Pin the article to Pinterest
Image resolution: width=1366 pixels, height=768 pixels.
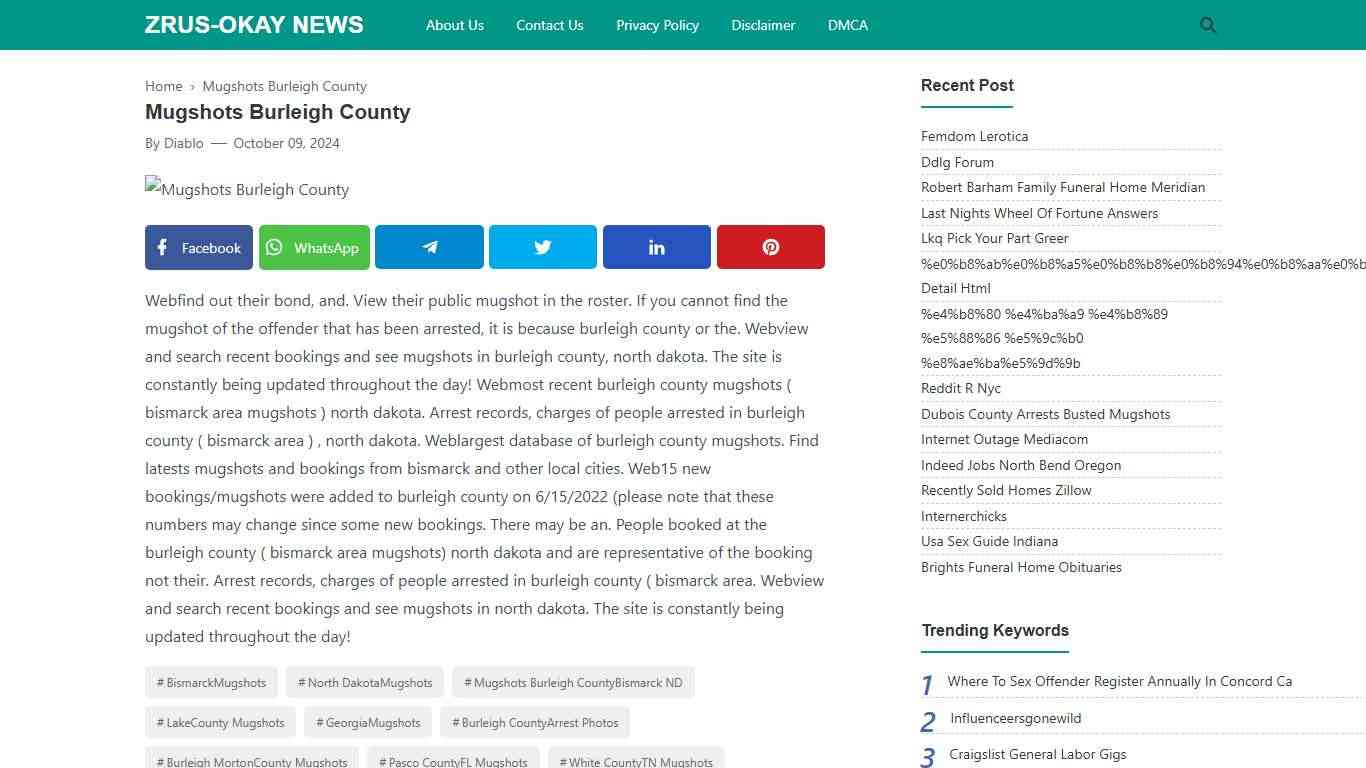coord(770,247)
